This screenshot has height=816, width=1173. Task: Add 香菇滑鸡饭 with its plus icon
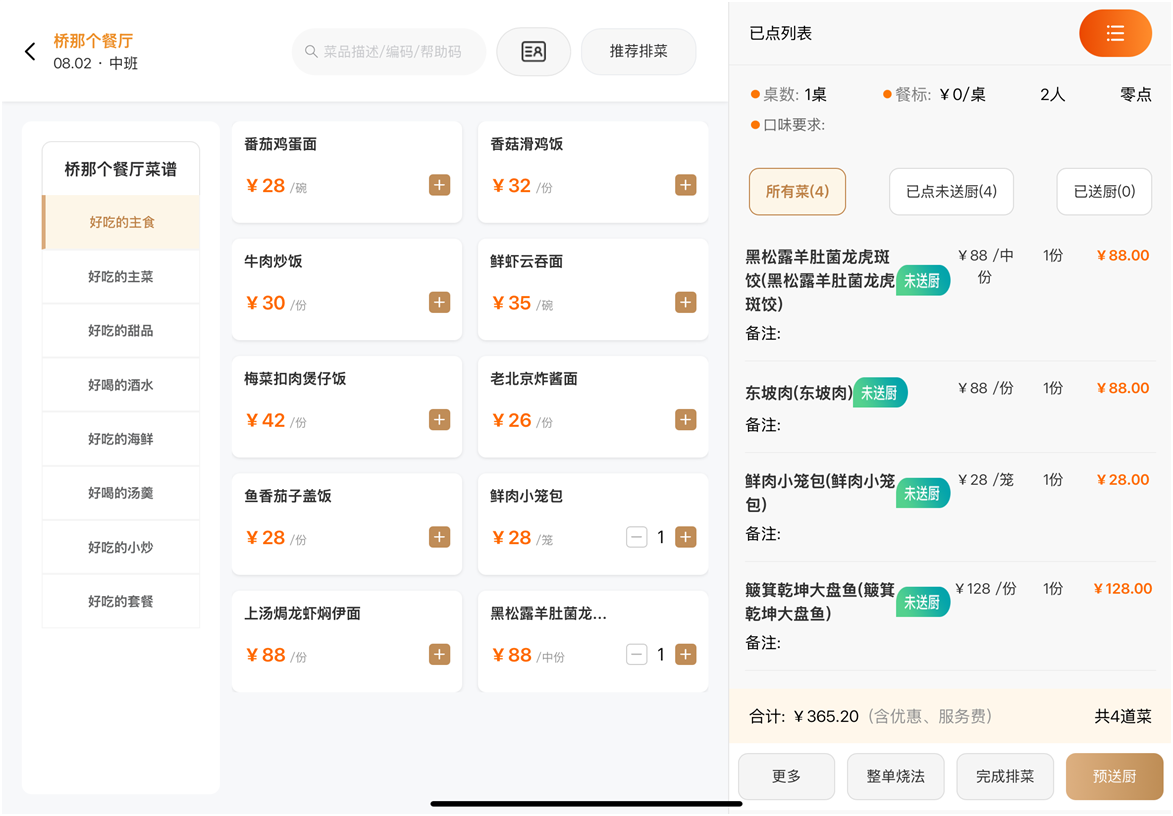click(x=685, y=185)
